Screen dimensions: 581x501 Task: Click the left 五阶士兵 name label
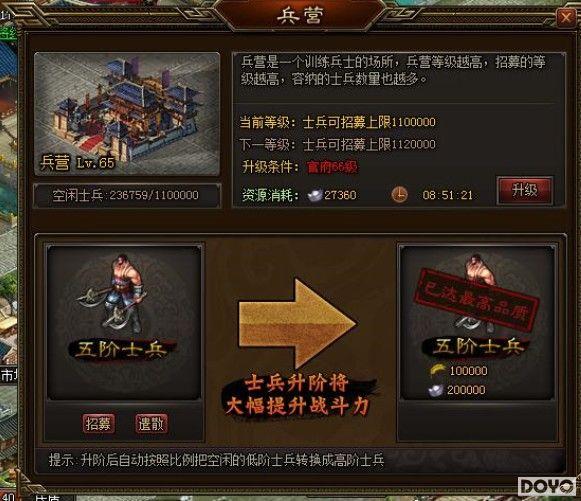coord(121,350)
